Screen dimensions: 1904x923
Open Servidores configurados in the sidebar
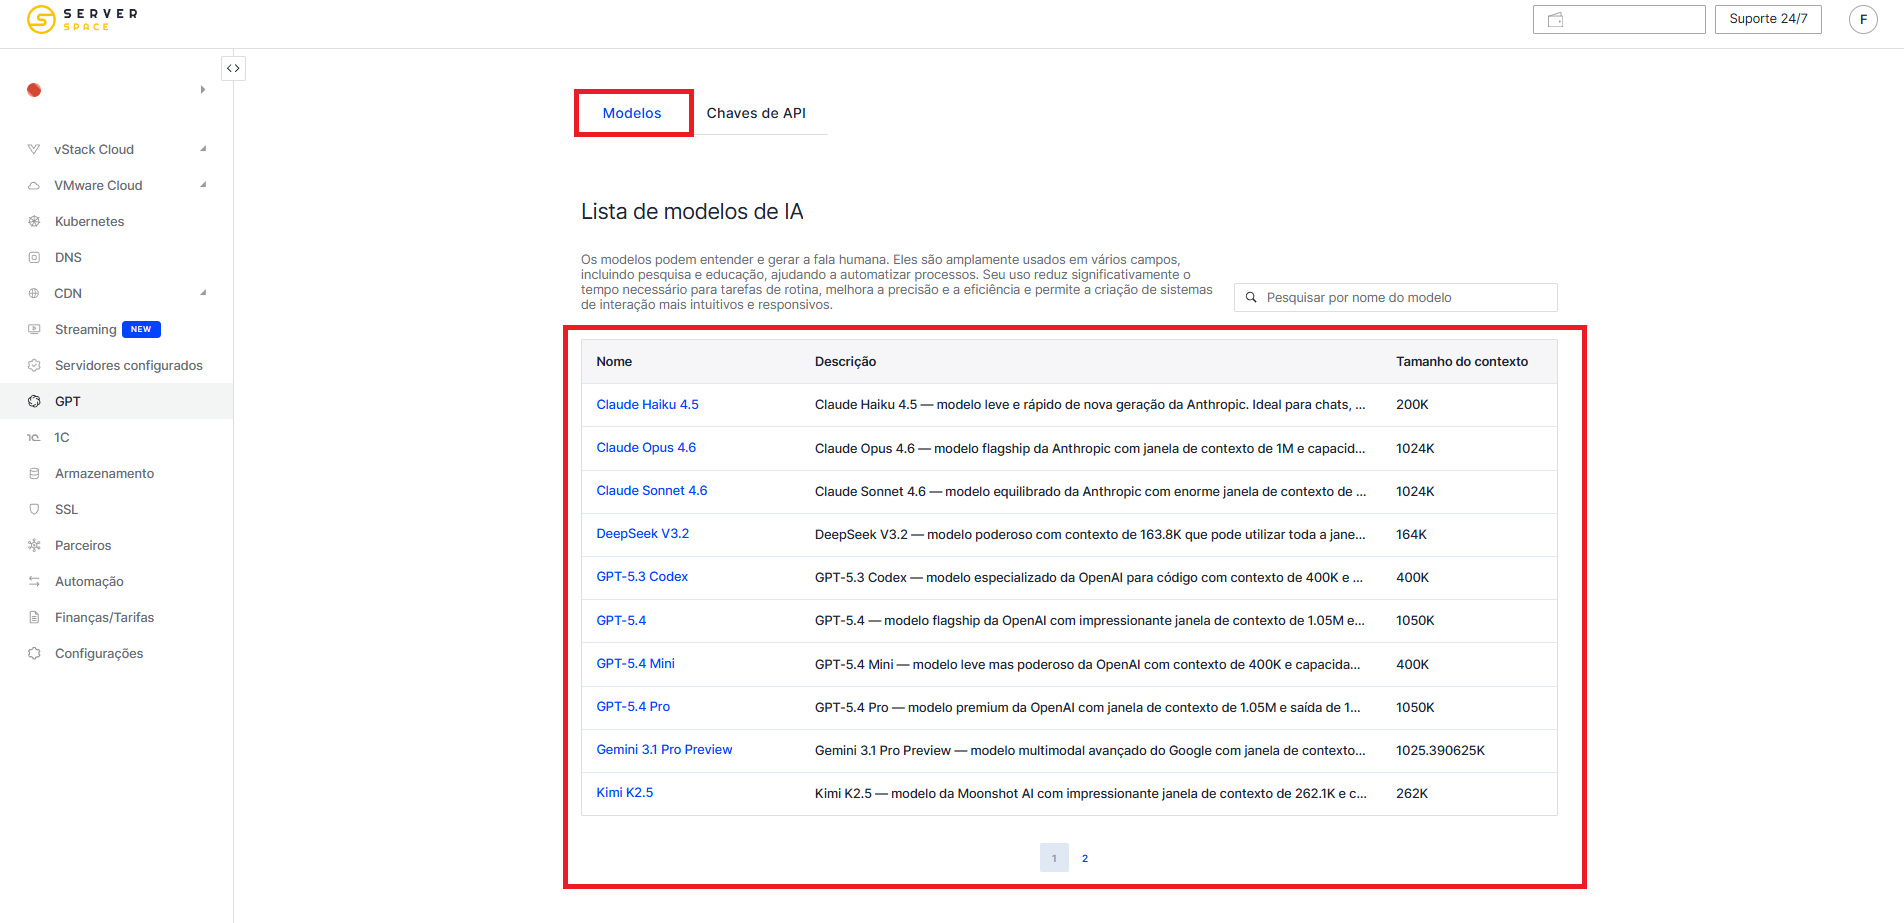[128, 365]
